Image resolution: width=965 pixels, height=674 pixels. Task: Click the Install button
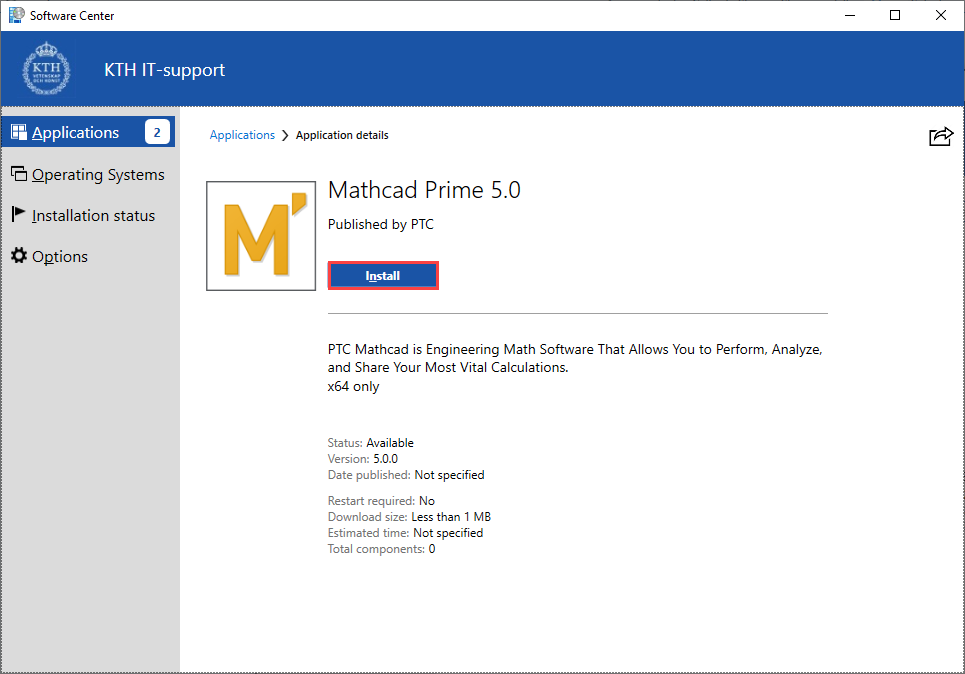point(383,276)
